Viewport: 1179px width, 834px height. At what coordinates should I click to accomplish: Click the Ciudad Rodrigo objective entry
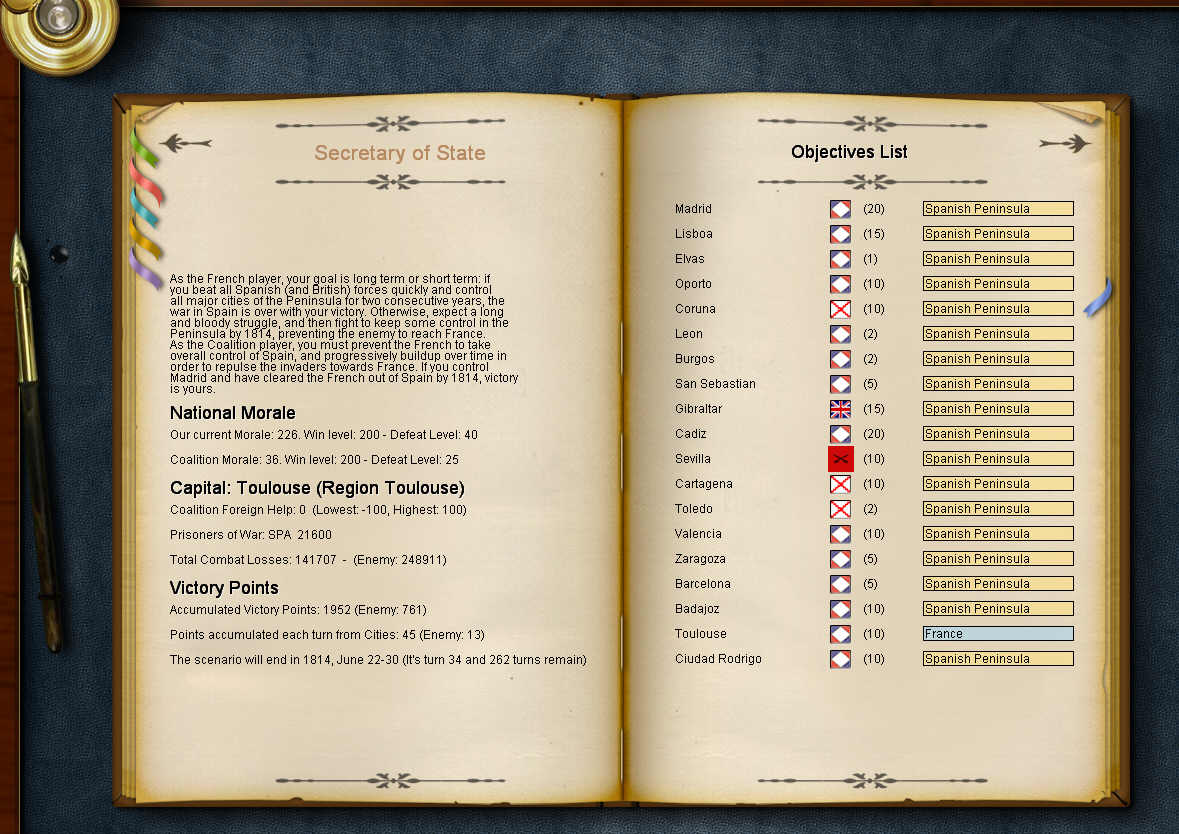[x=718, y=659]
